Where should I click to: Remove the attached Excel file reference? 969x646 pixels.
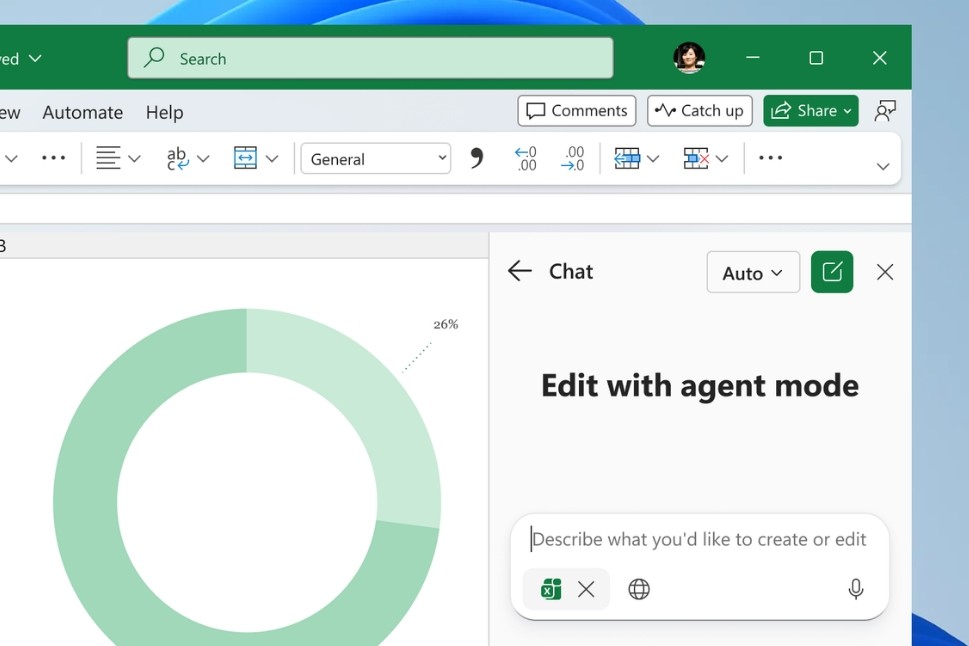(x=586, y=589)
